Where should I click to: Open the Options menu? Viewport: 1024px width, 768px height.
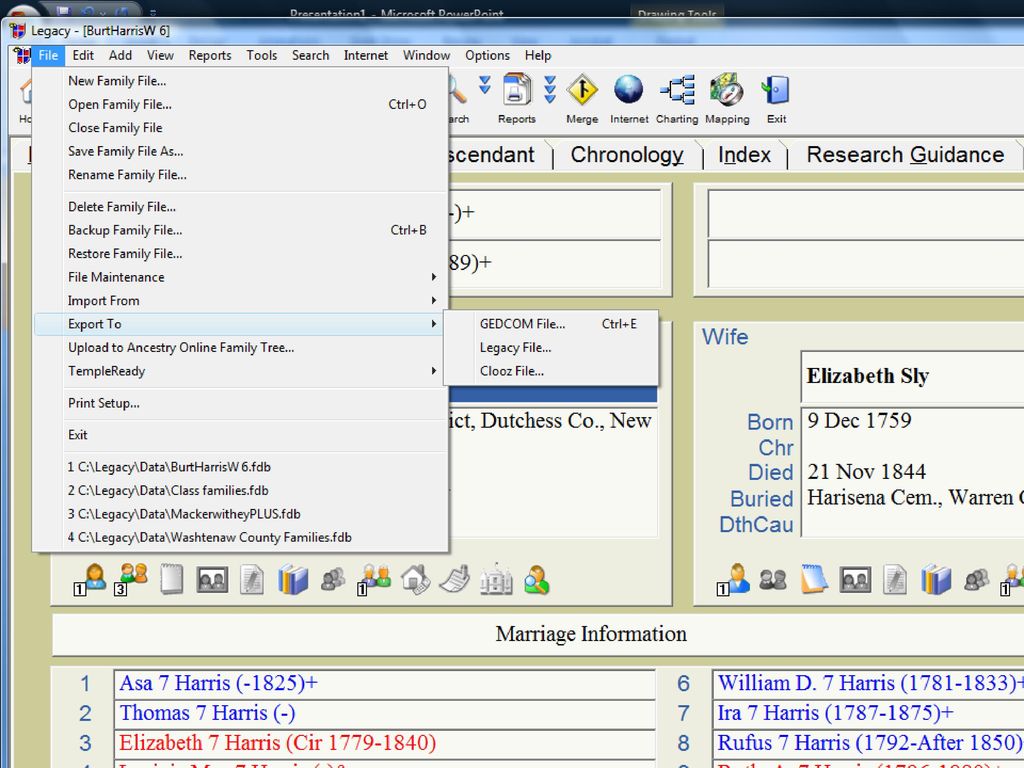(x=487, y=56)
